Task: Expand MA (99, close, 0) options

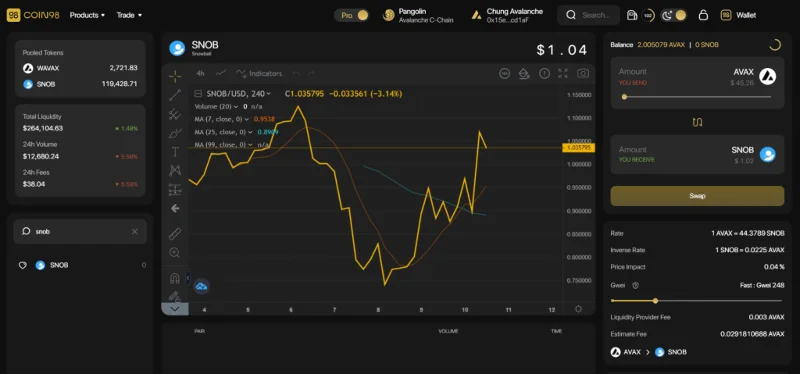Action: coord(250,145)
